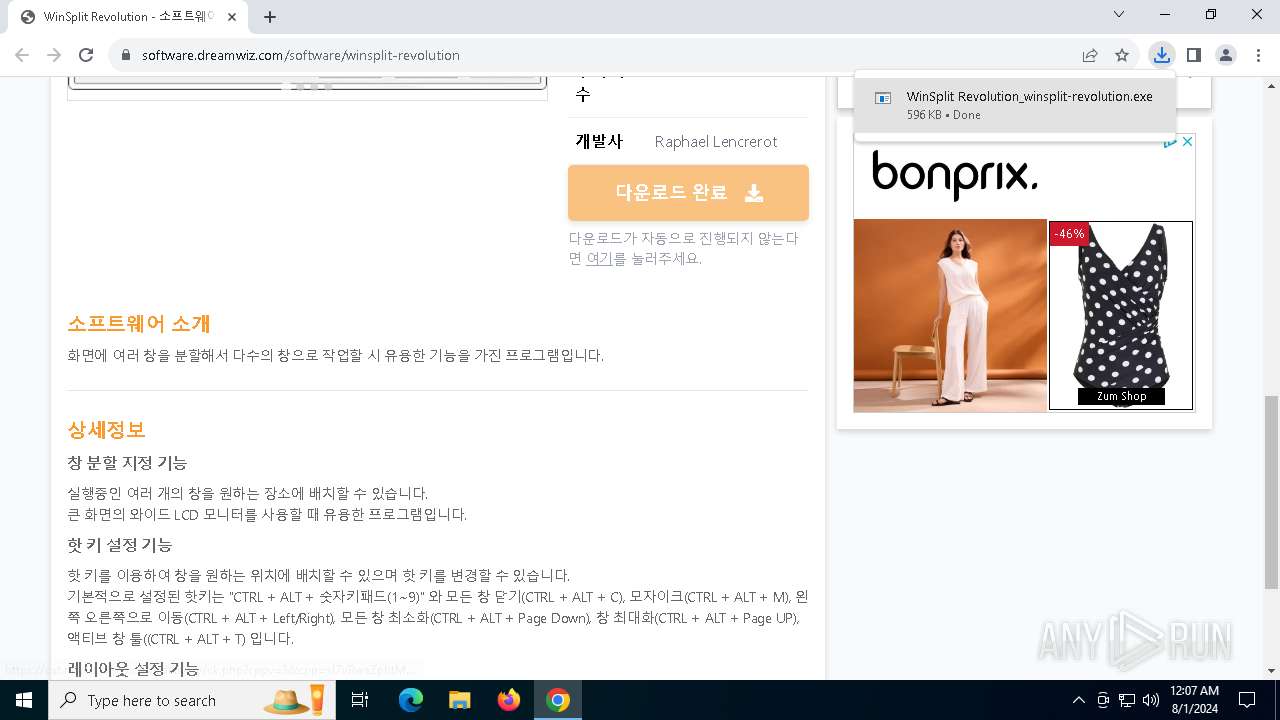Image resolution: width=1280 pixels, height=720 pixels.
Task: Open Chrome downloads bubble icon
Action: 1161,55
